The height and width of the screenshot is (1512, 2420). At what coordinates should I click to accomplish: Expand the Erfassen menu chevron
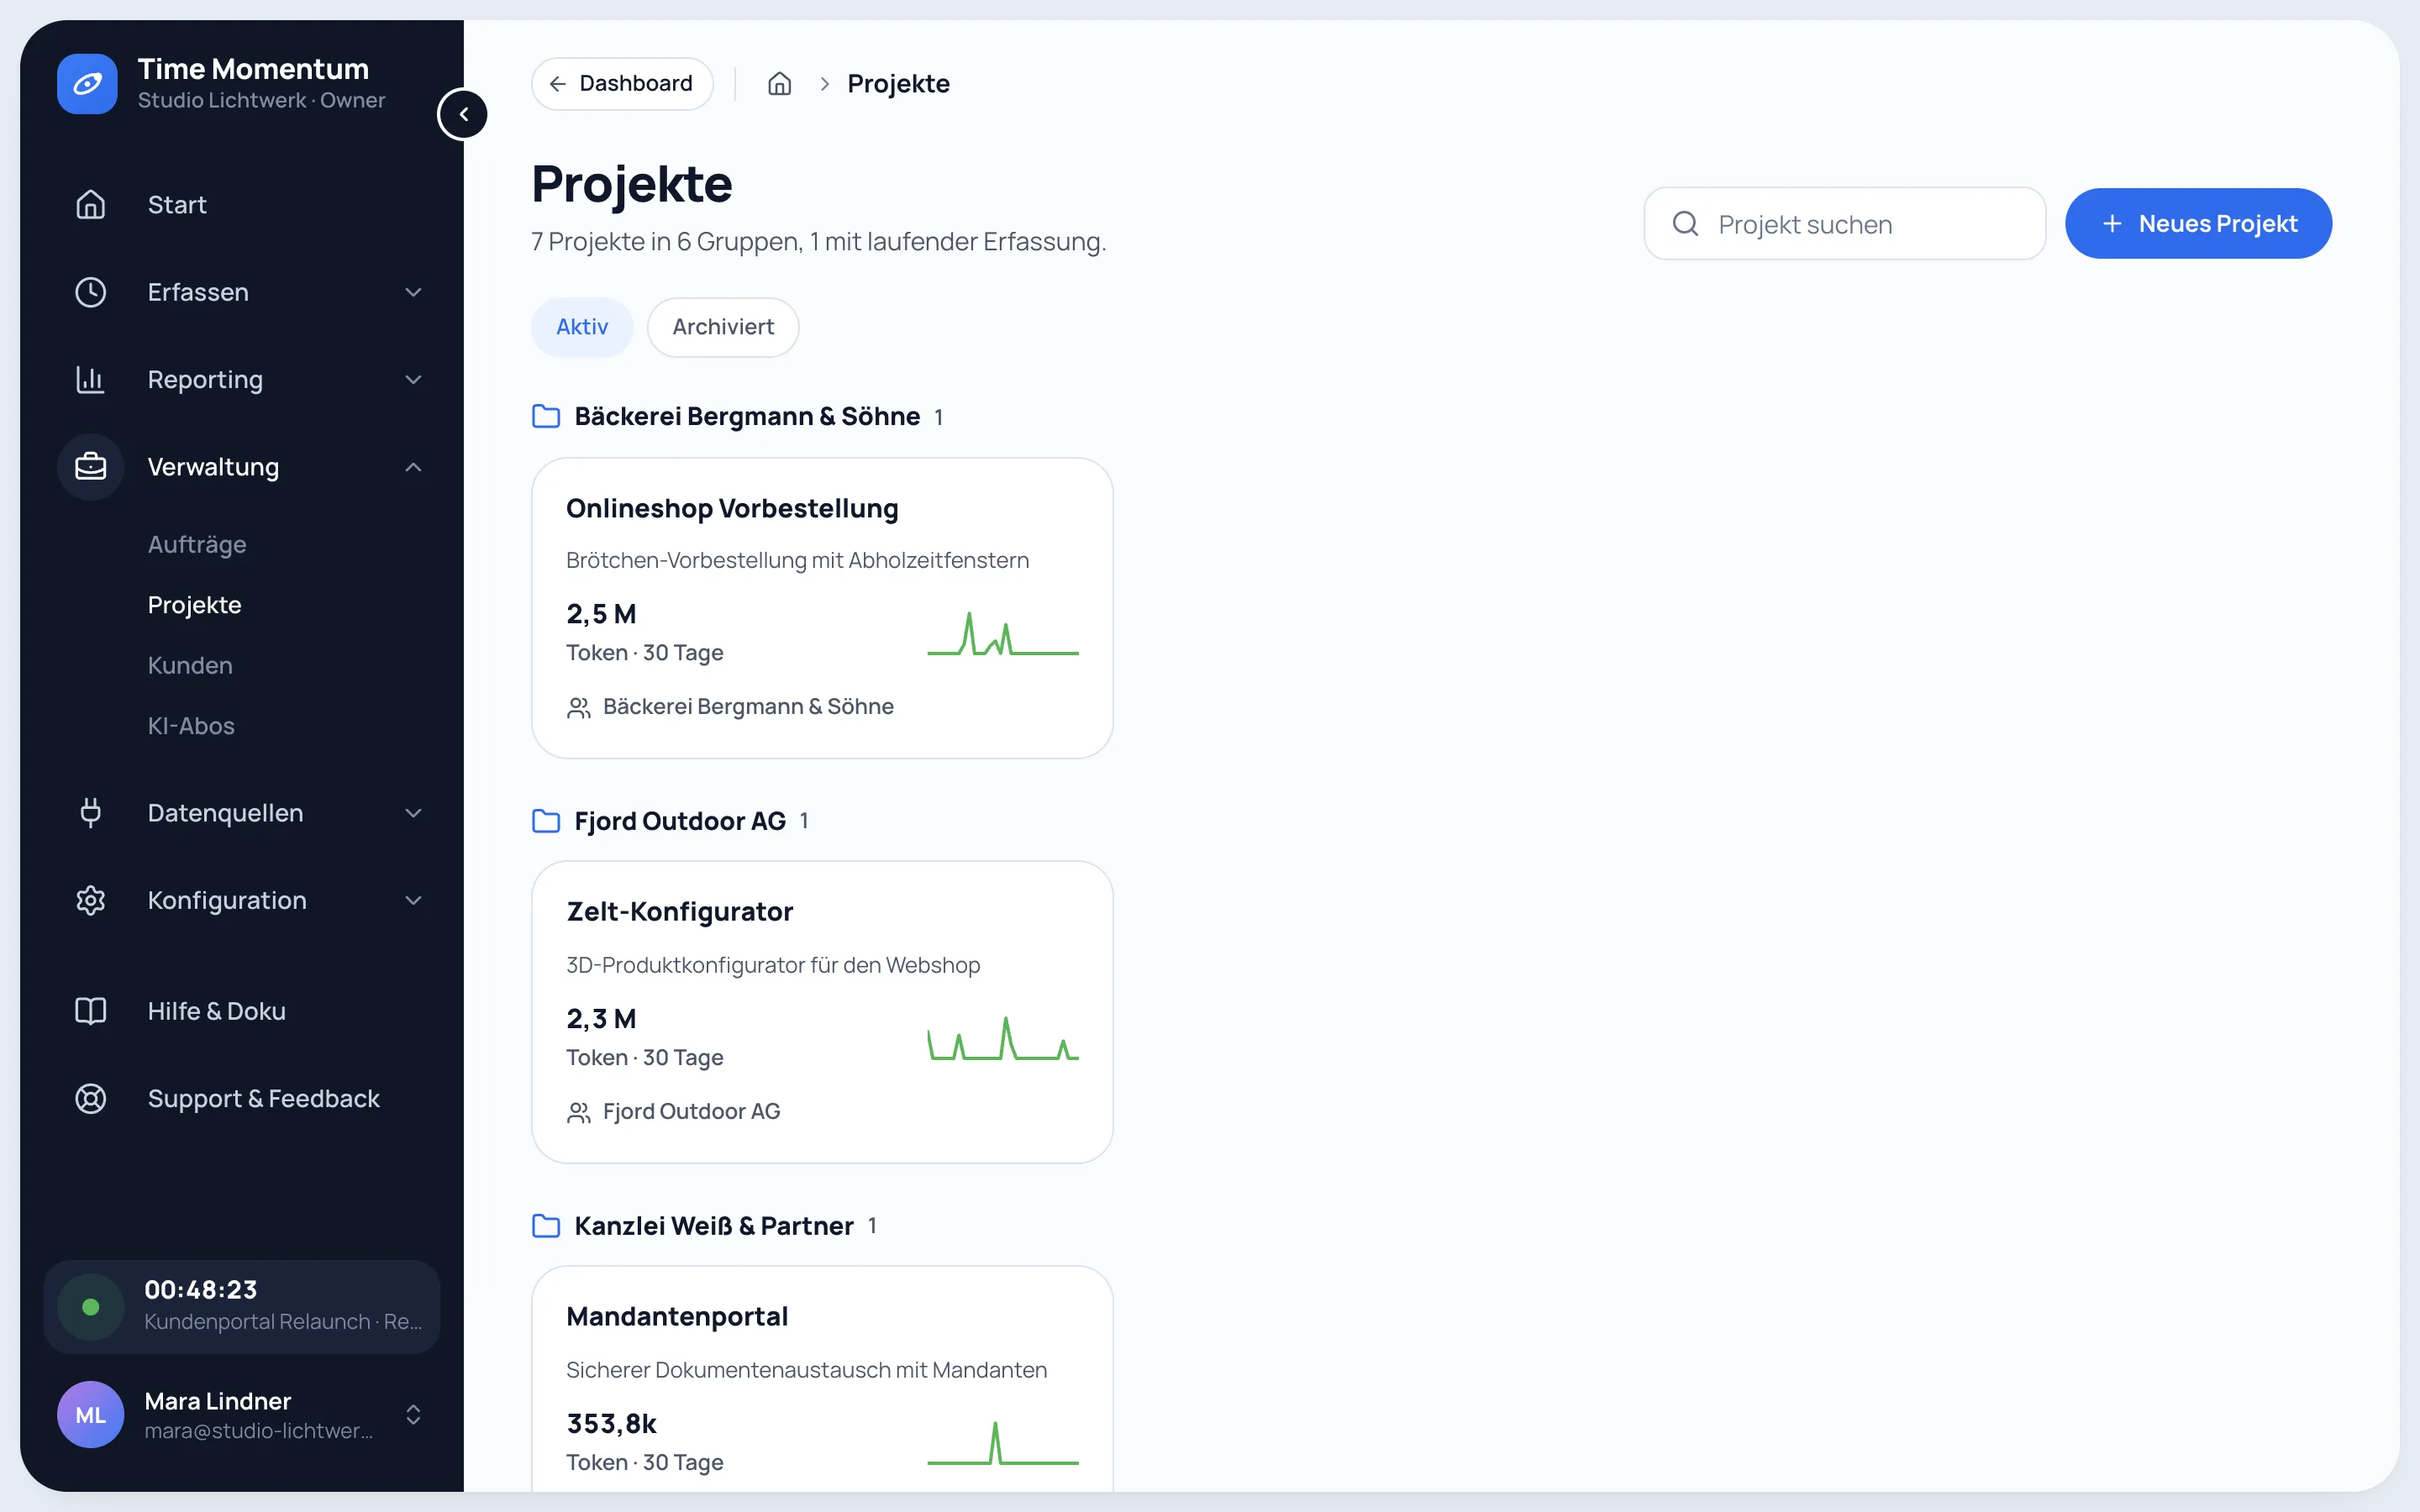point(413,292)
